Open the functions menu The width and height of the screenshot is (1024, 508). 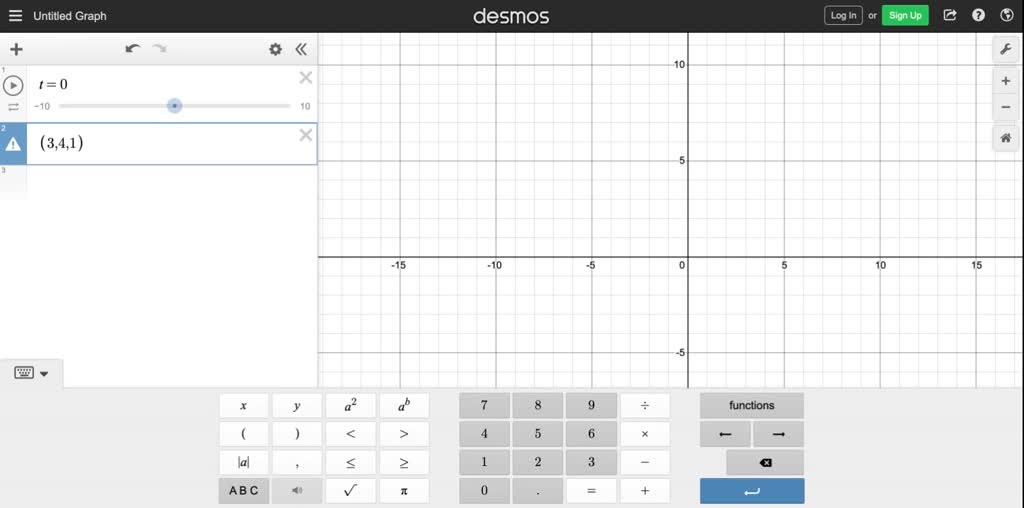point(751,406)
